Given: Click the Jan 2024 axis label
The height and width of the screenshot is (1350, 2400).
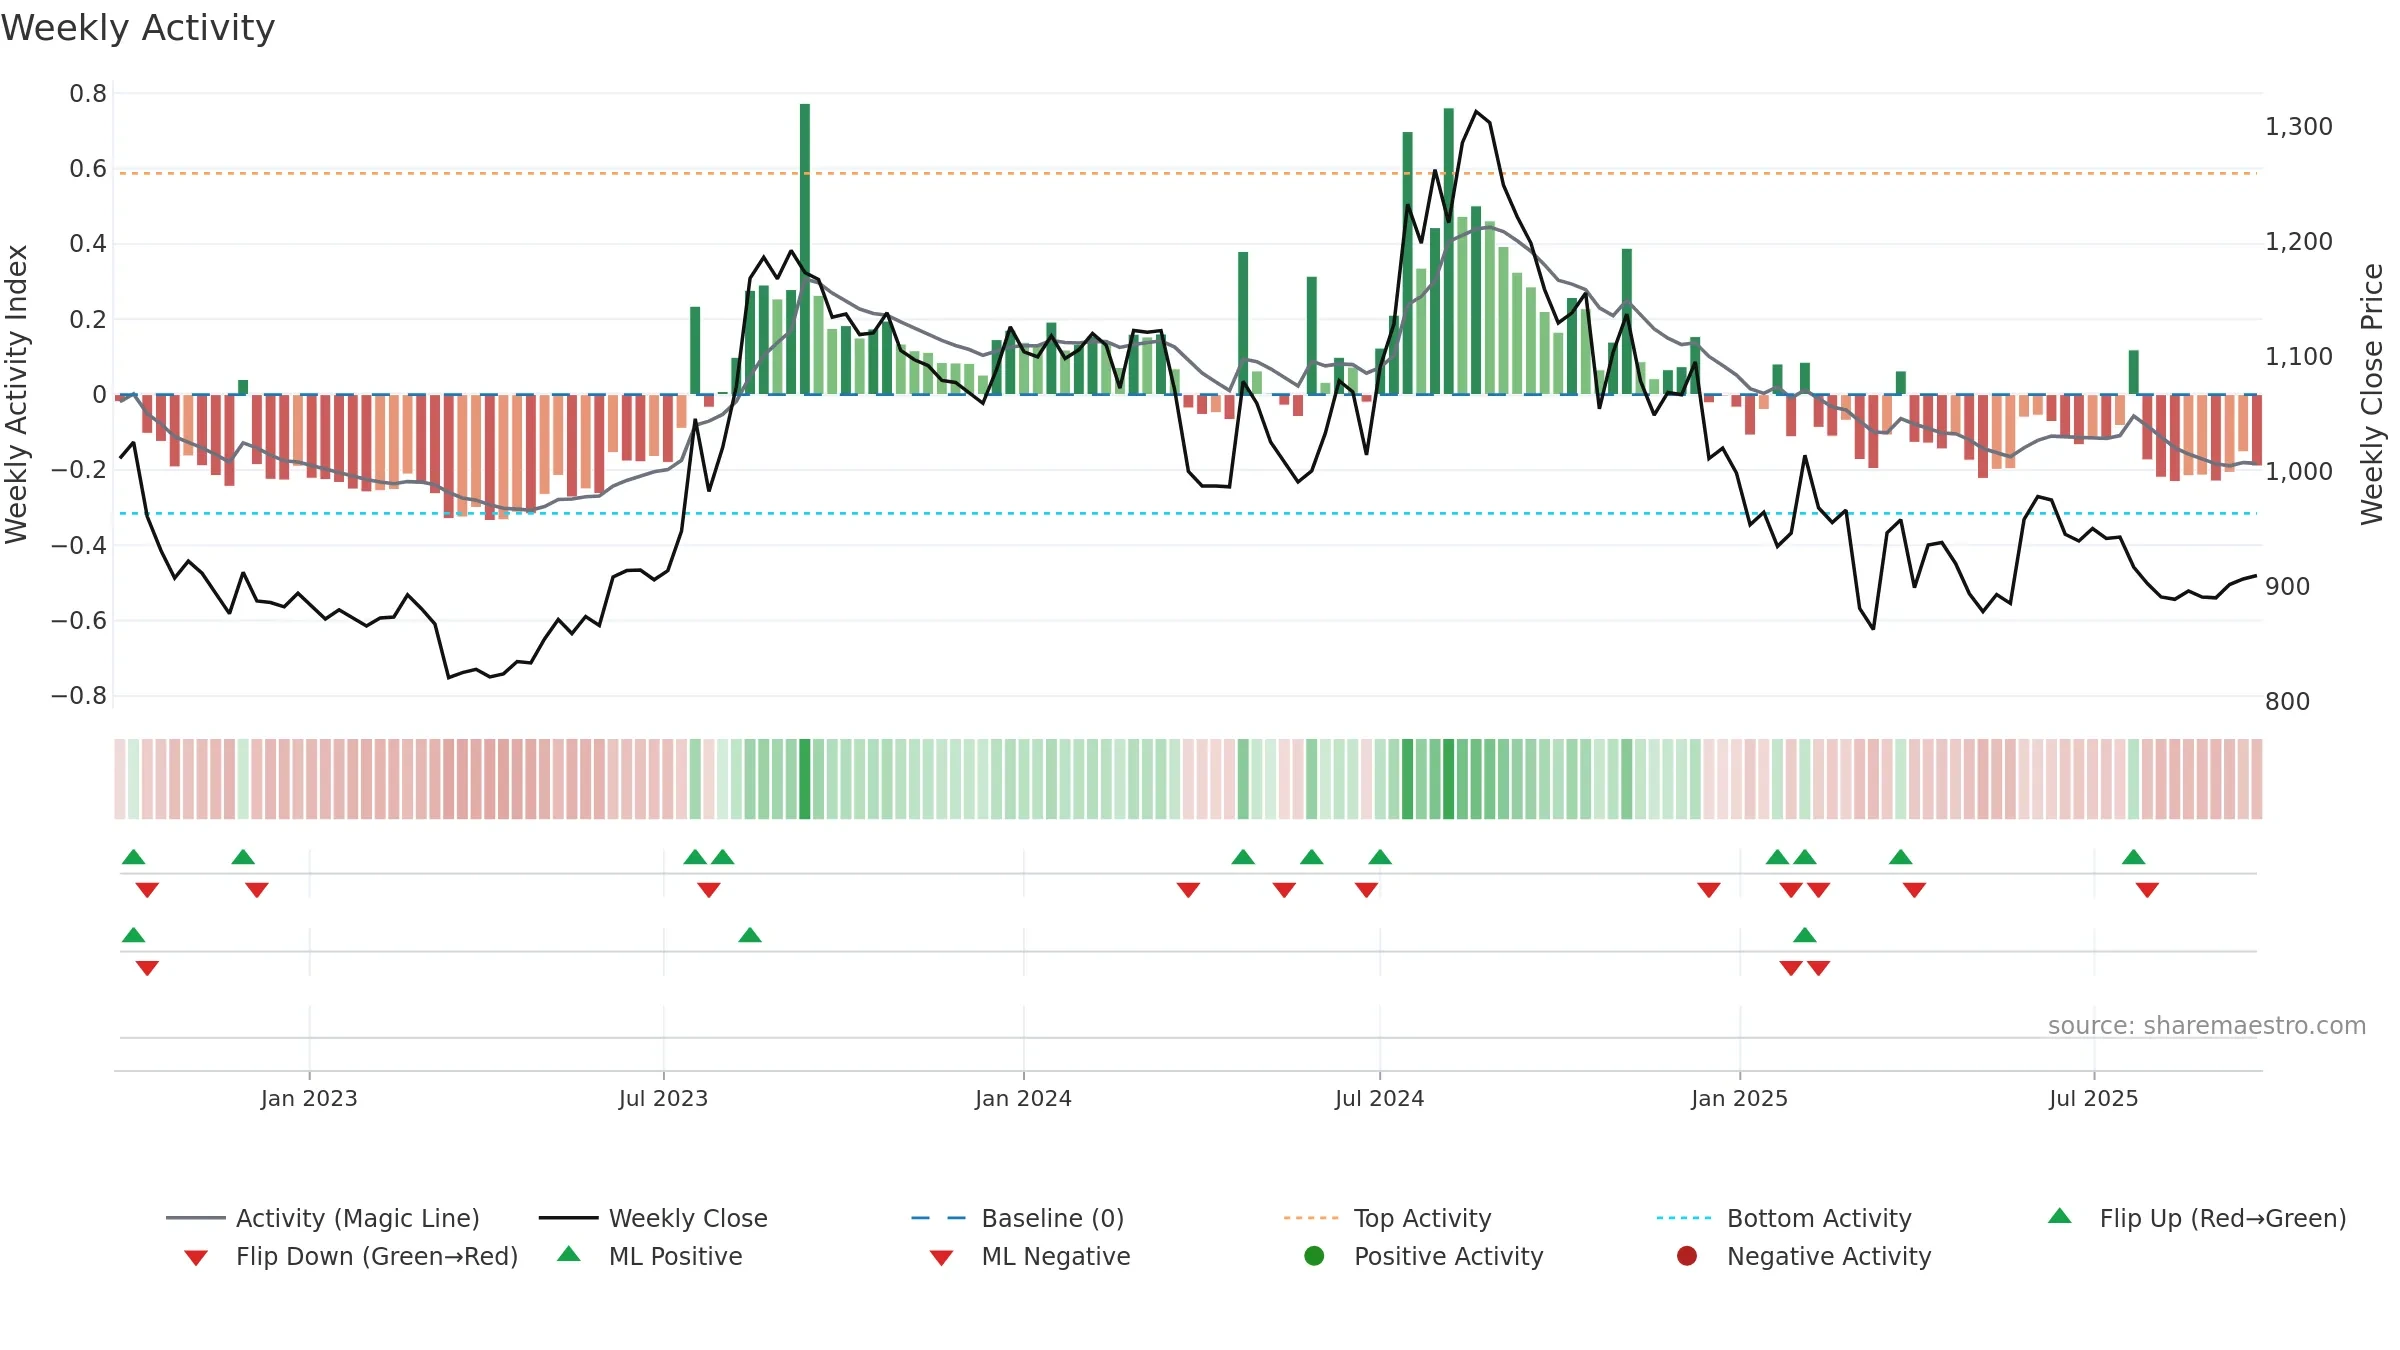Looking at the screenshot, I should click(x=1023, y=1098).
